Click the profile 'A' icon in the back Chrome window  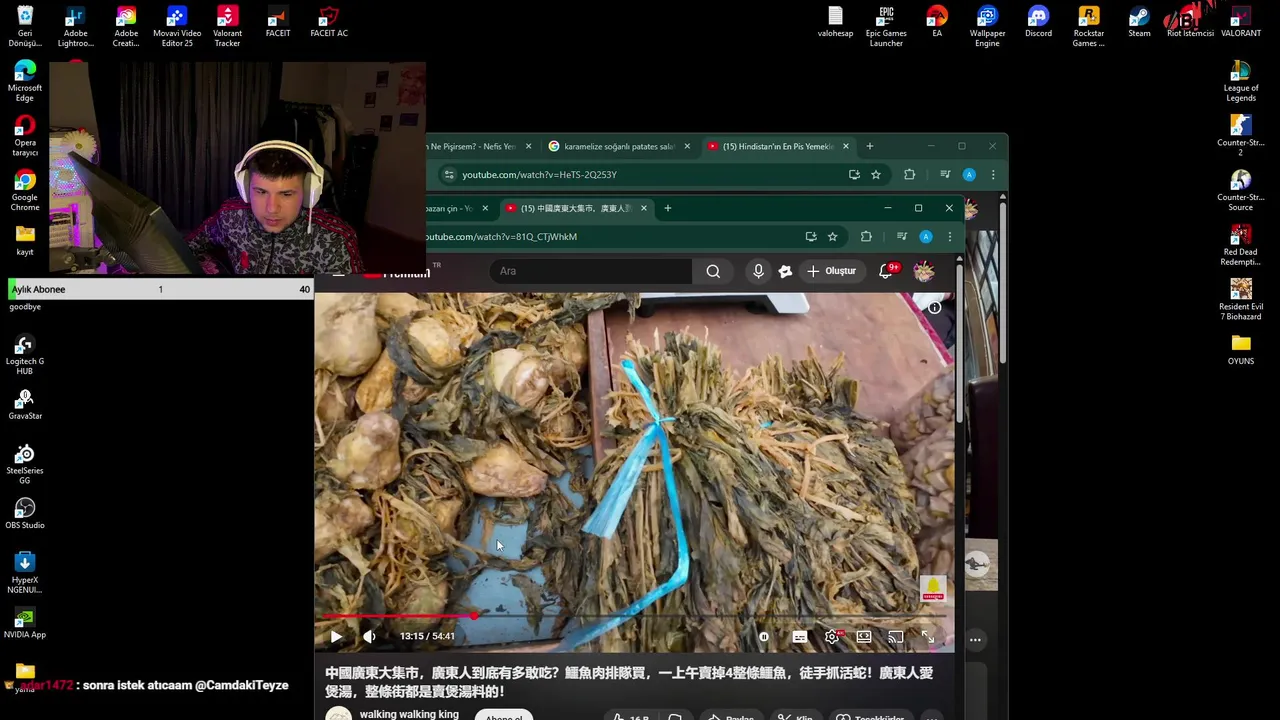[969, 175]
